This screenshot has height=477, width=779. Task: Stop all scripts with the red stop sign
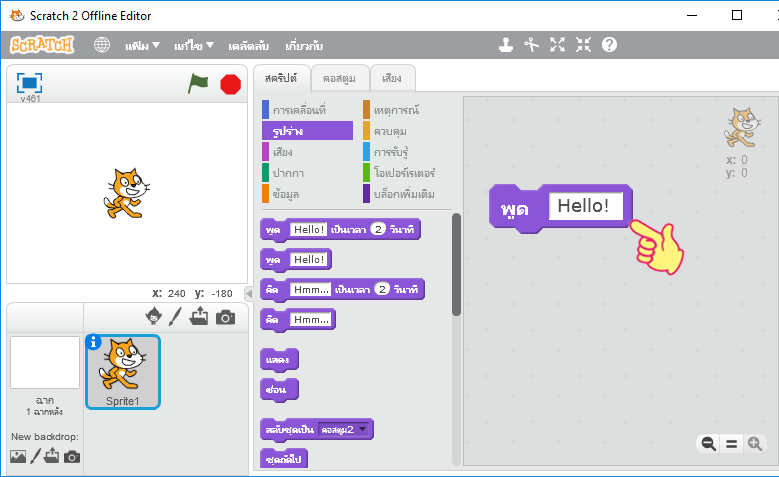[x=231, y=84]
